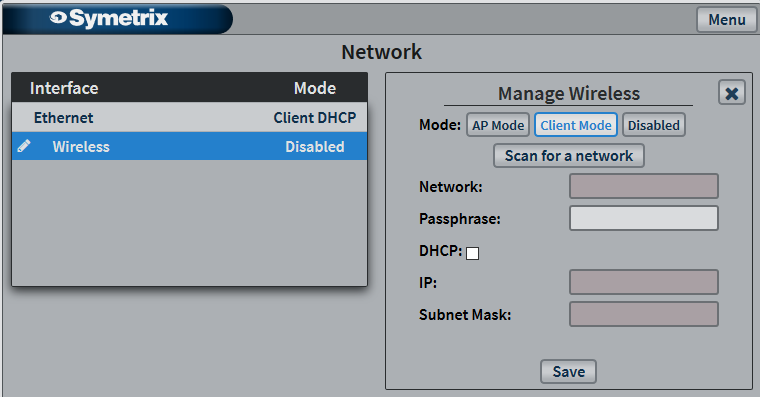This screenshot has height=397, width=760.
Task: Click the Symetrix logo
Action: (x=110, y=18)
